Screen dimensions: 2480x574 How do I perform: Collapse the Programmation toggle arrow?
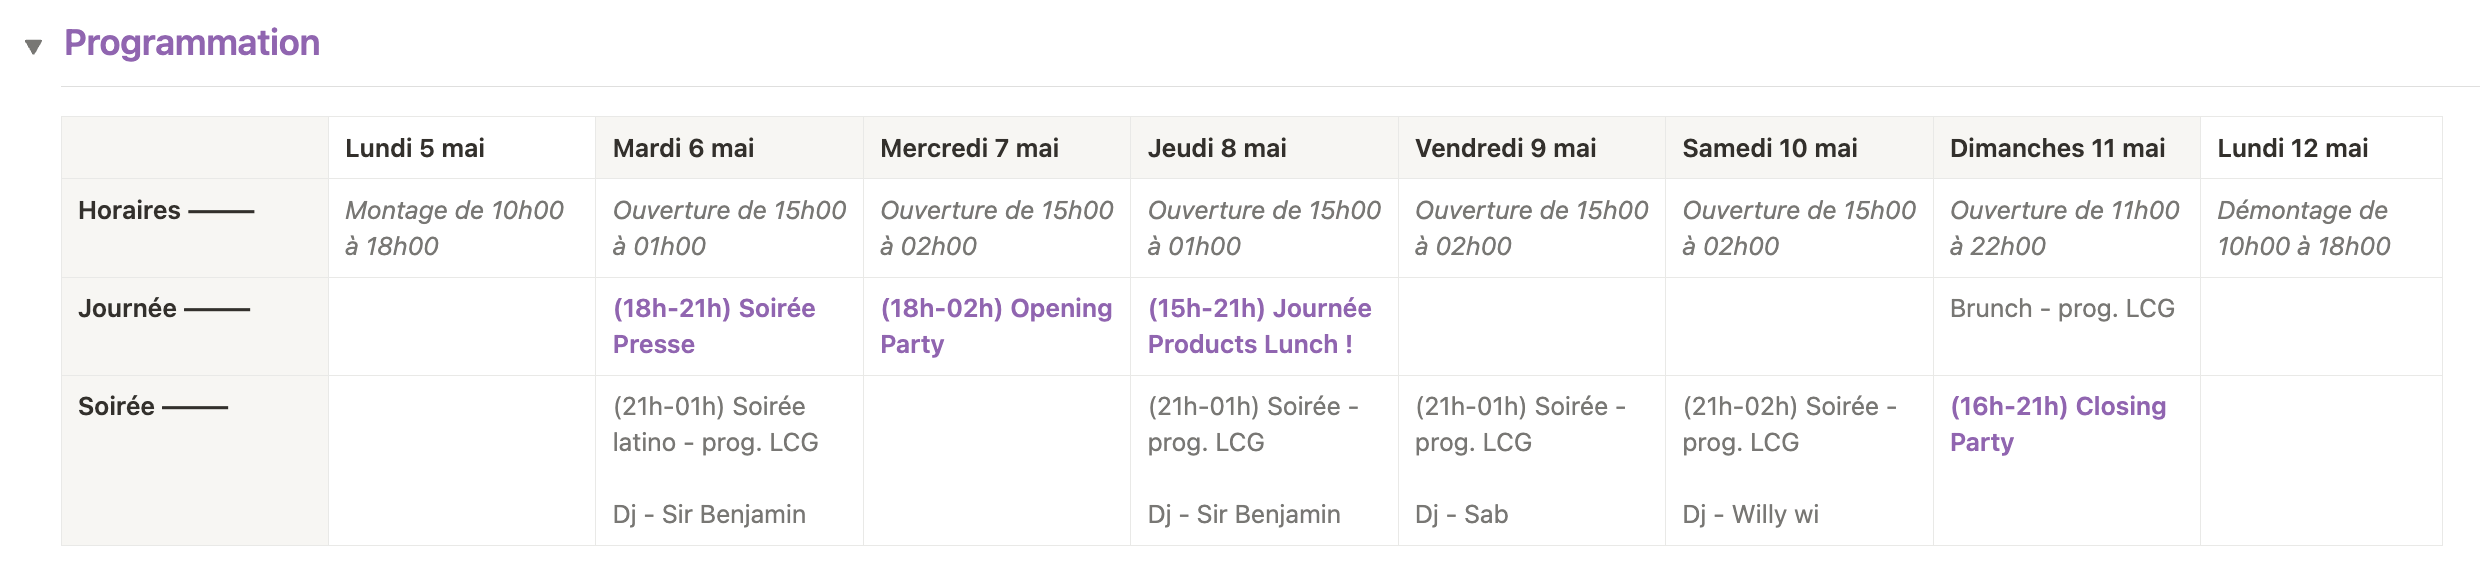coord(34,46)
